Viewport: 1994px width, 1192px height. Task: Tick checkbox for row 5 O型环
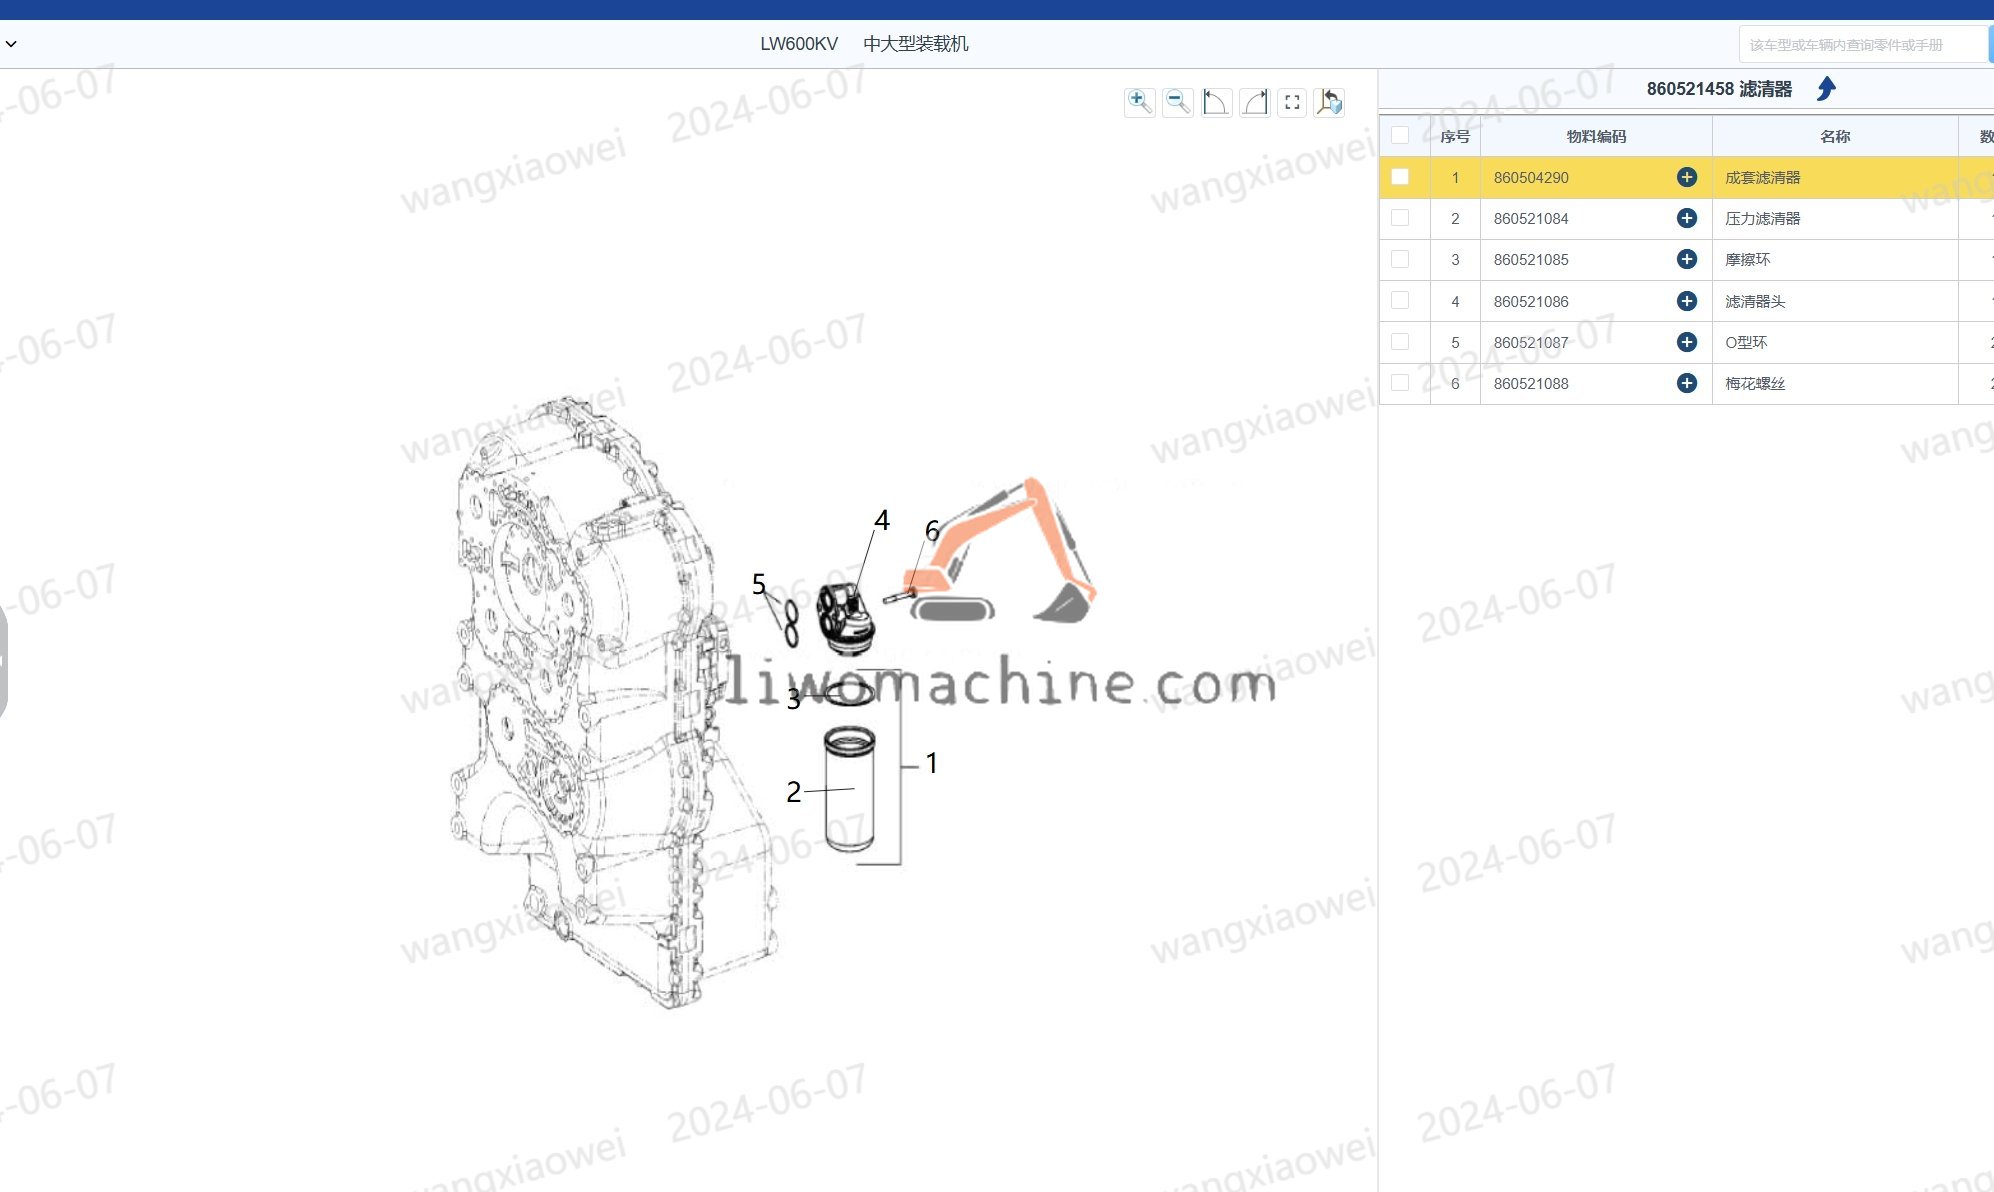(x=1400, y=342)
